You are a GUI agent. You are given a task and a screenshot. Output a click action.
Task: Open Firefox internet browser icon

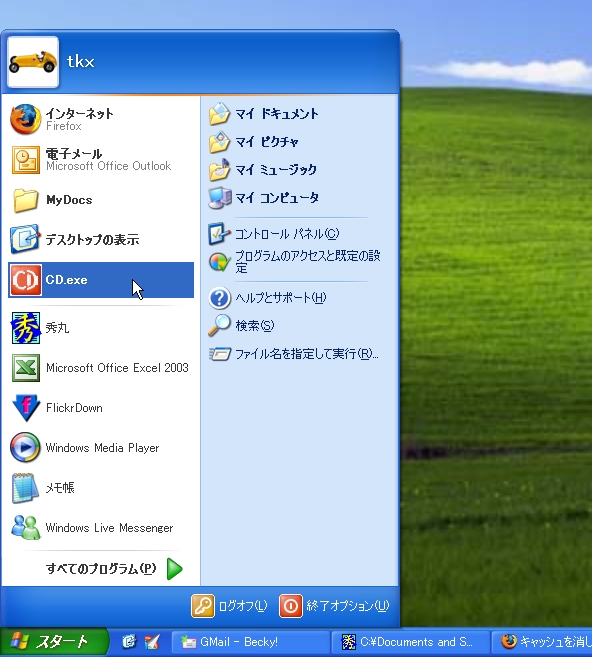click(x=25, y=119)
